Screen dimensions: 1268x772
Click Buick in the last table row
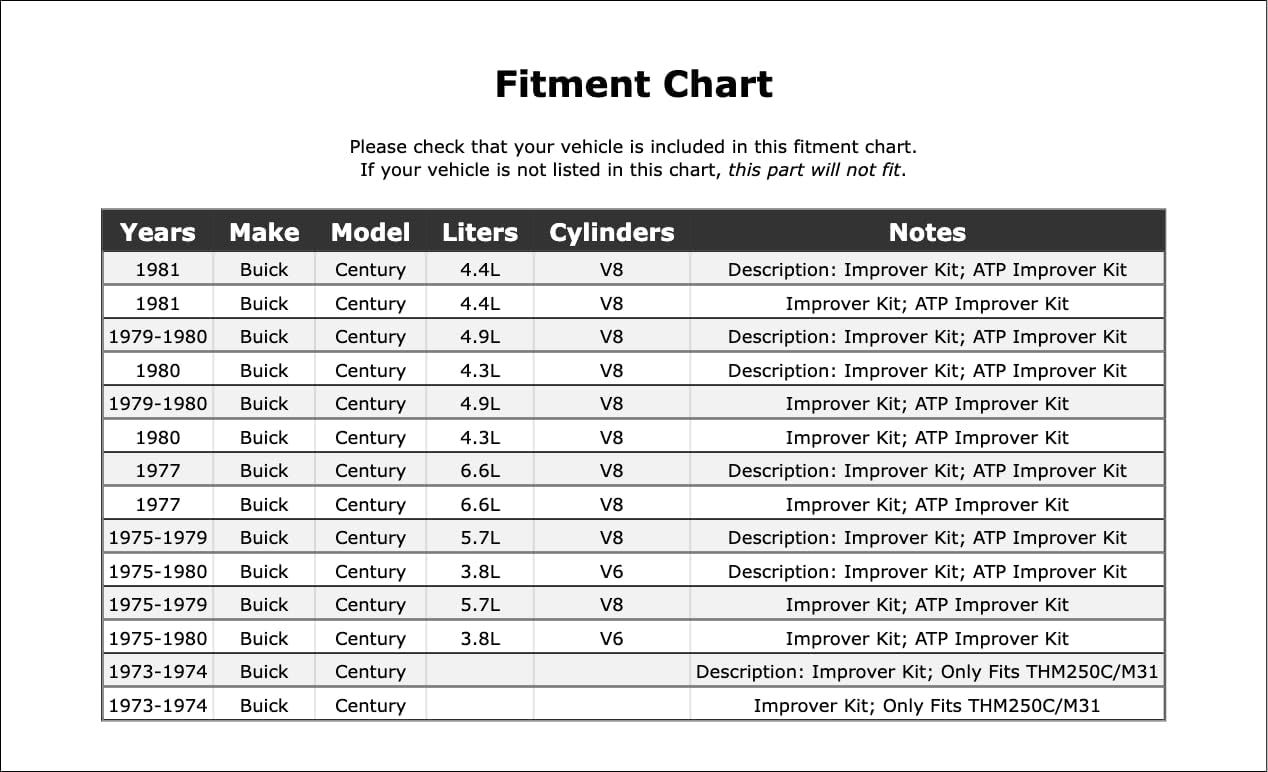(264, 705)
